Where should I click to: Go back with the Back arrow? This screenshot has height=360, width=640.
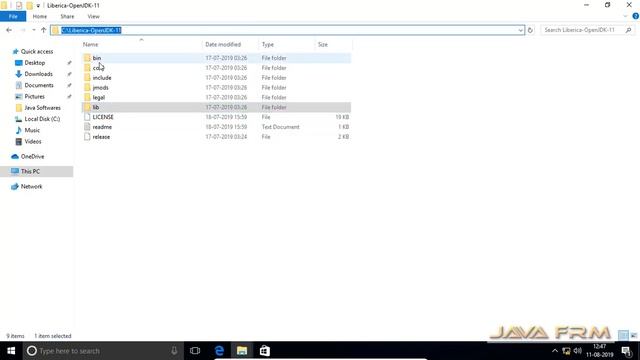tap(9, 30)
